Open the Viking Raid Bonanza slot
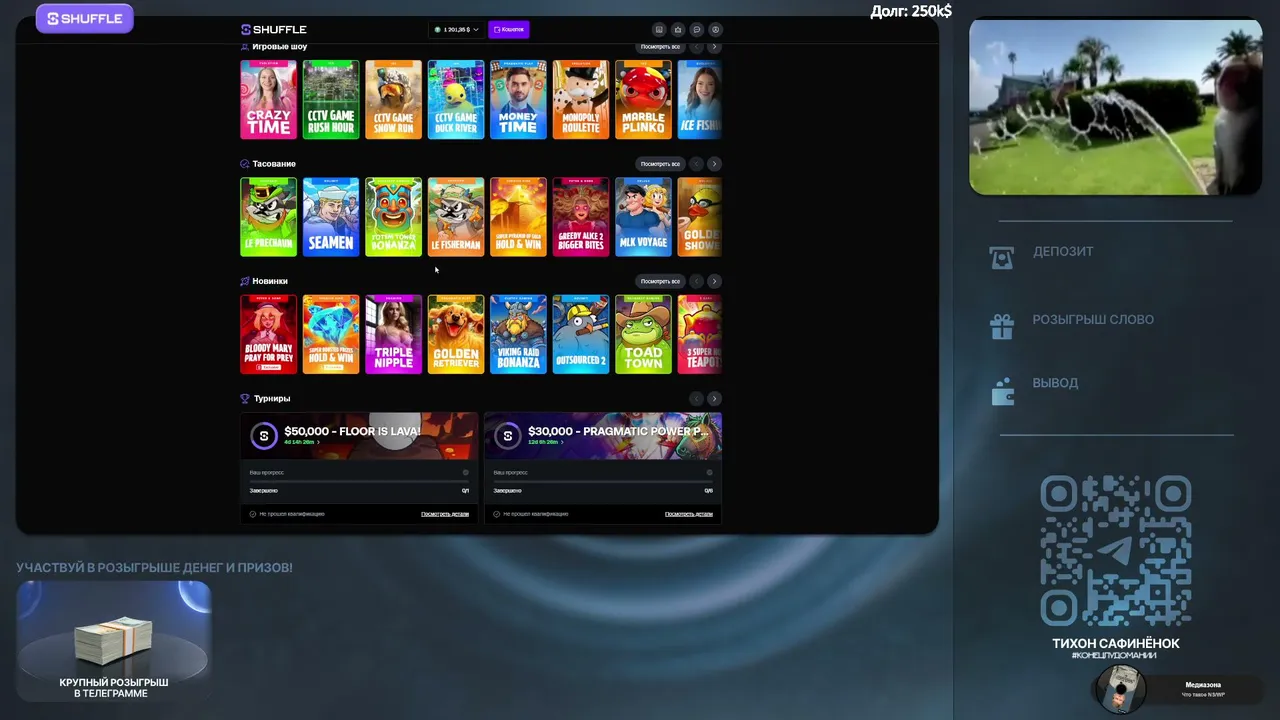Image resolution: width=1280 pixels, height=720 pixels. pos(518,334)
